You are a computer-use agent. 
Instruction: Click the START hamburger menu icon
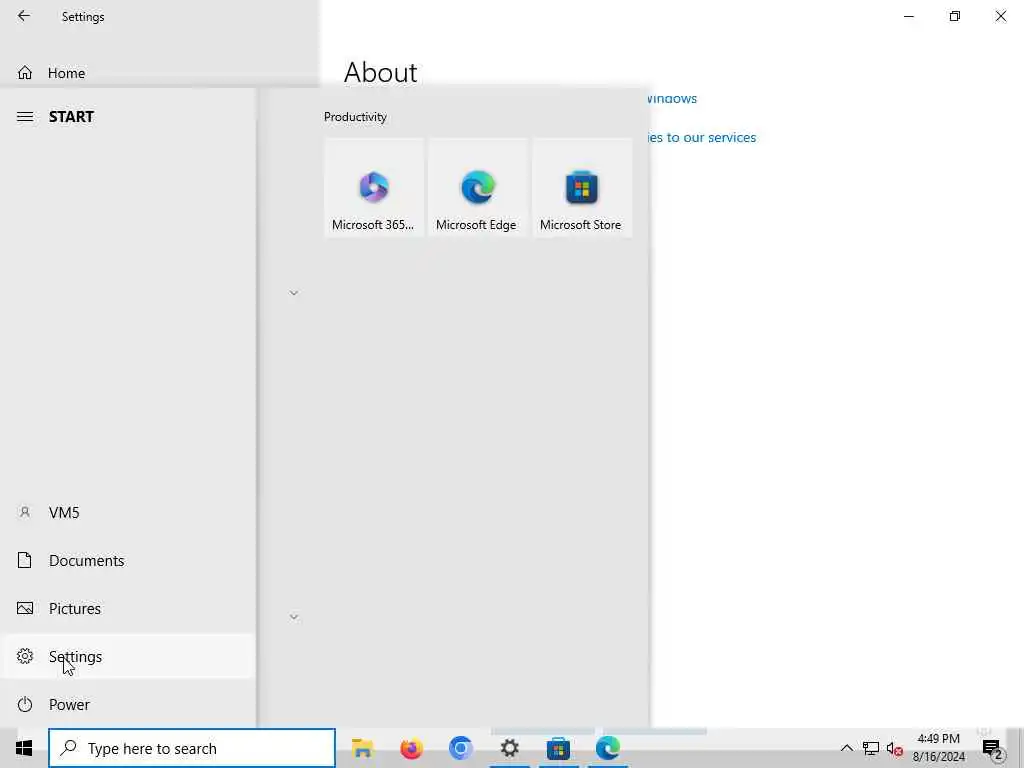(x=25, y=117)
